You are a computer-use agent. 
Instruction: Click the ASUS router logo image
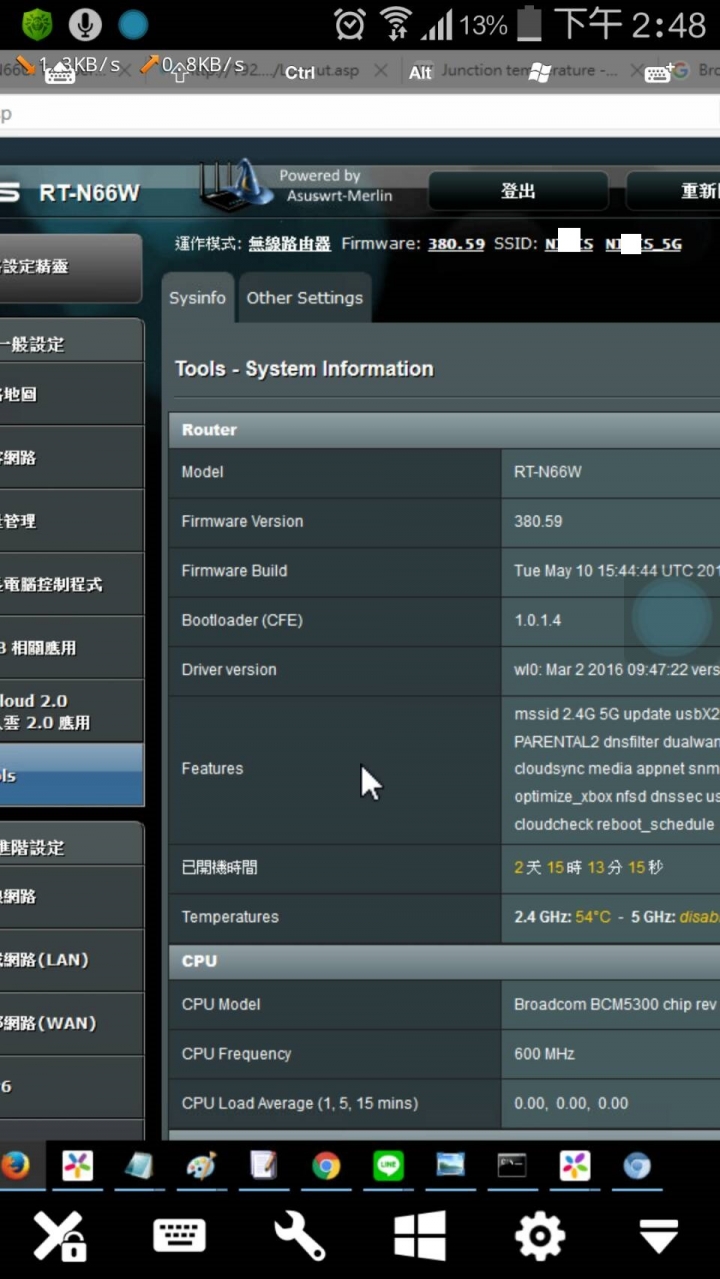[x=235, y=185]
